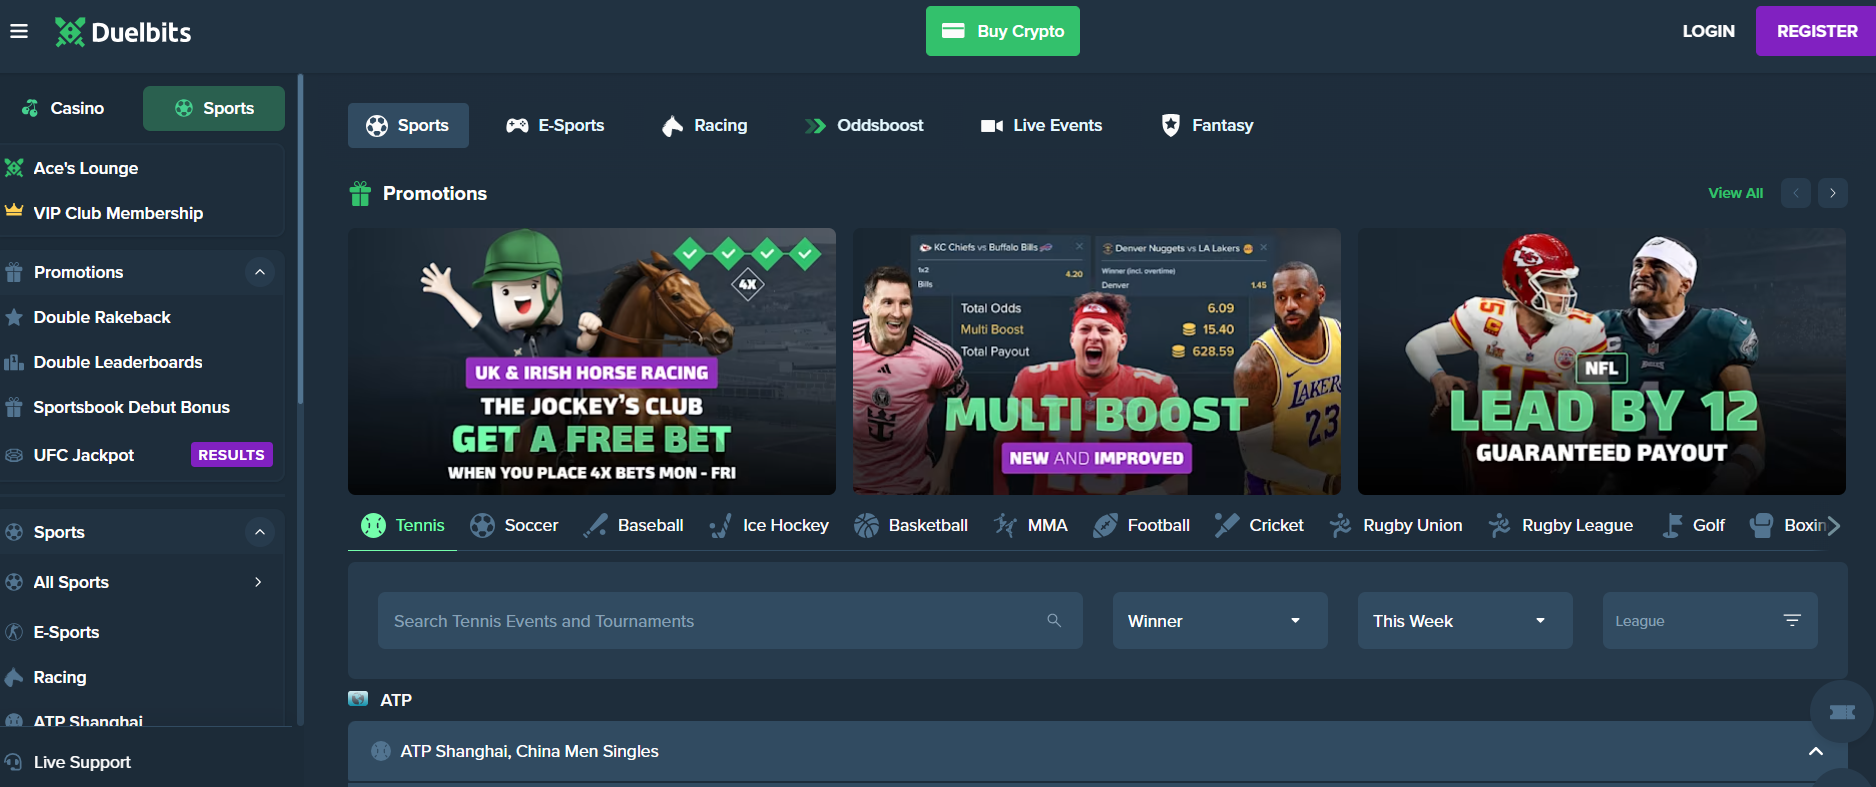Select the Live Events top tab
1876x787 pixels.
click(x=1041, y=125)
